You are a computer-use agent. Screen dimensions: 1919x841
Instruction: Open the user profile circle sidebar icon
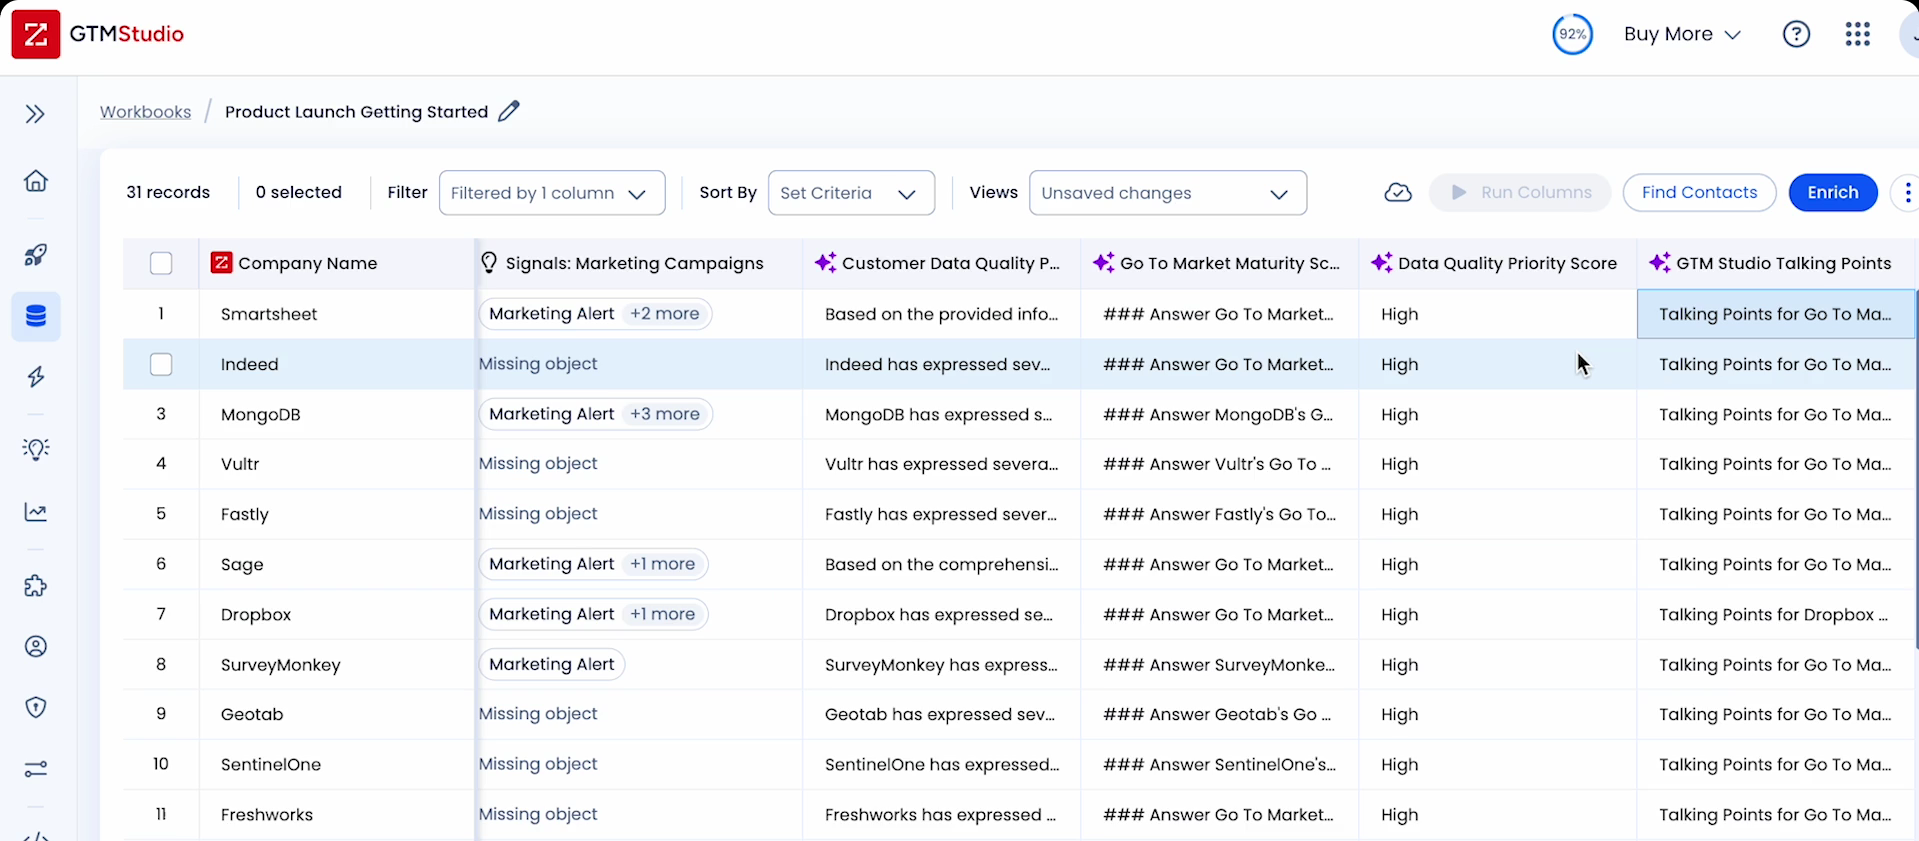click(36, 646)
